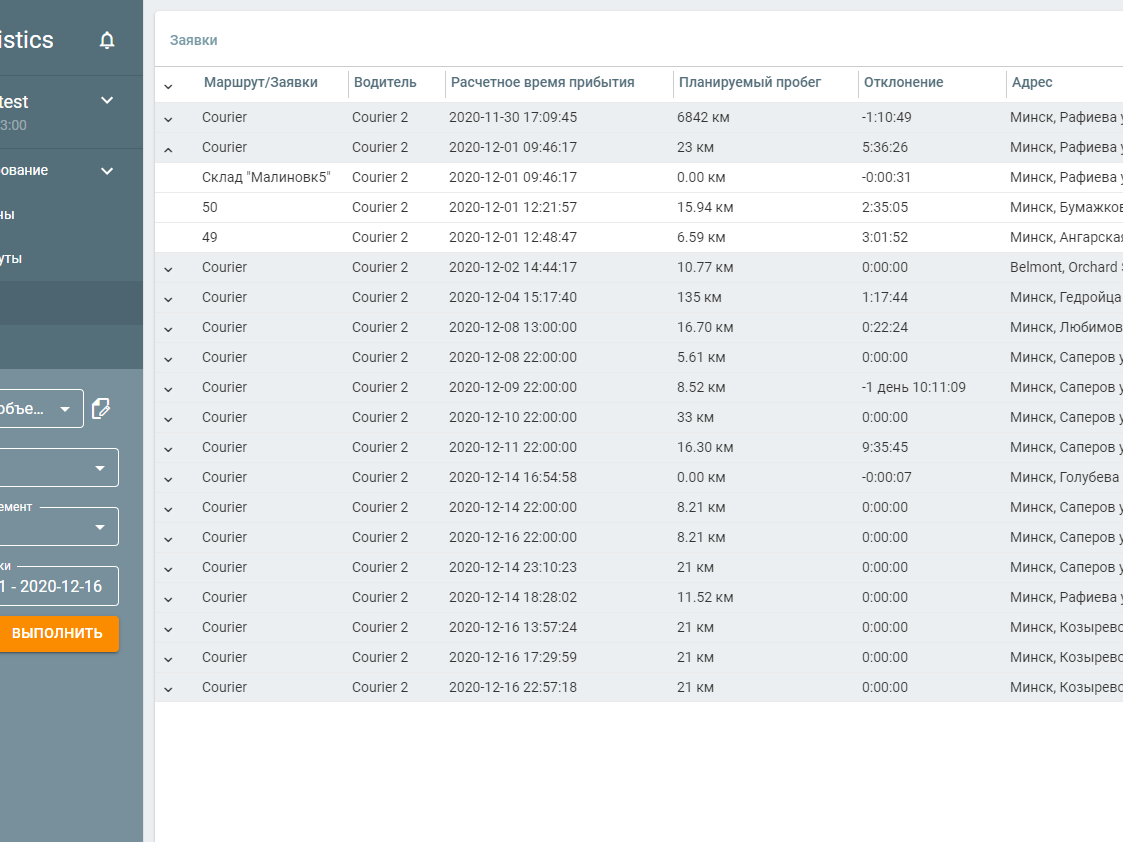Click the ВЫПОЛНИТЬ button

[59, 633]
